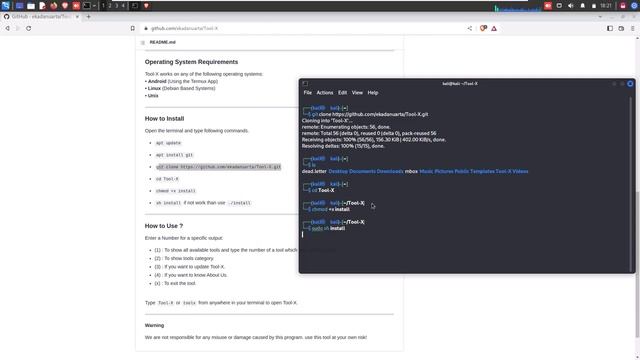Click the Desktop folder in ls output
The image size is (640, 360).
[338, 171]
